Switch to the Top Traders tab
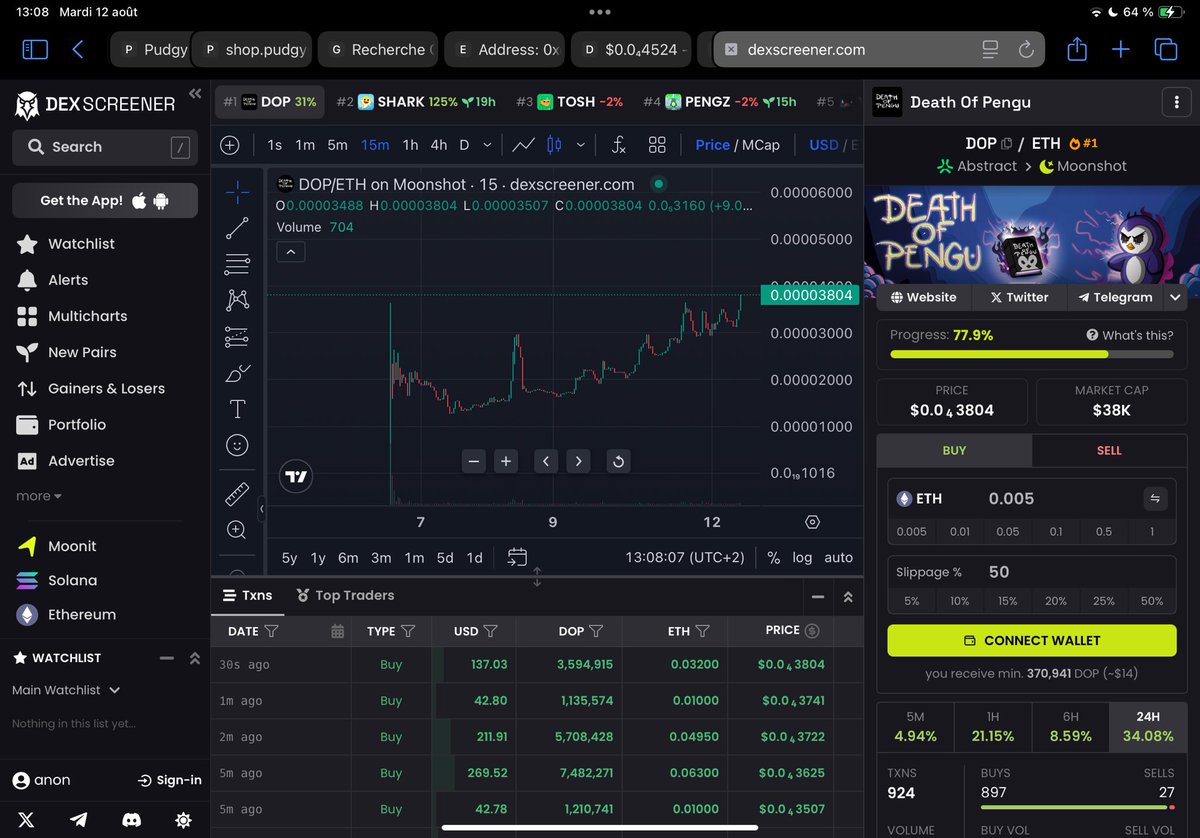Viewport: 1200px width, 838px height. (345, 595)
